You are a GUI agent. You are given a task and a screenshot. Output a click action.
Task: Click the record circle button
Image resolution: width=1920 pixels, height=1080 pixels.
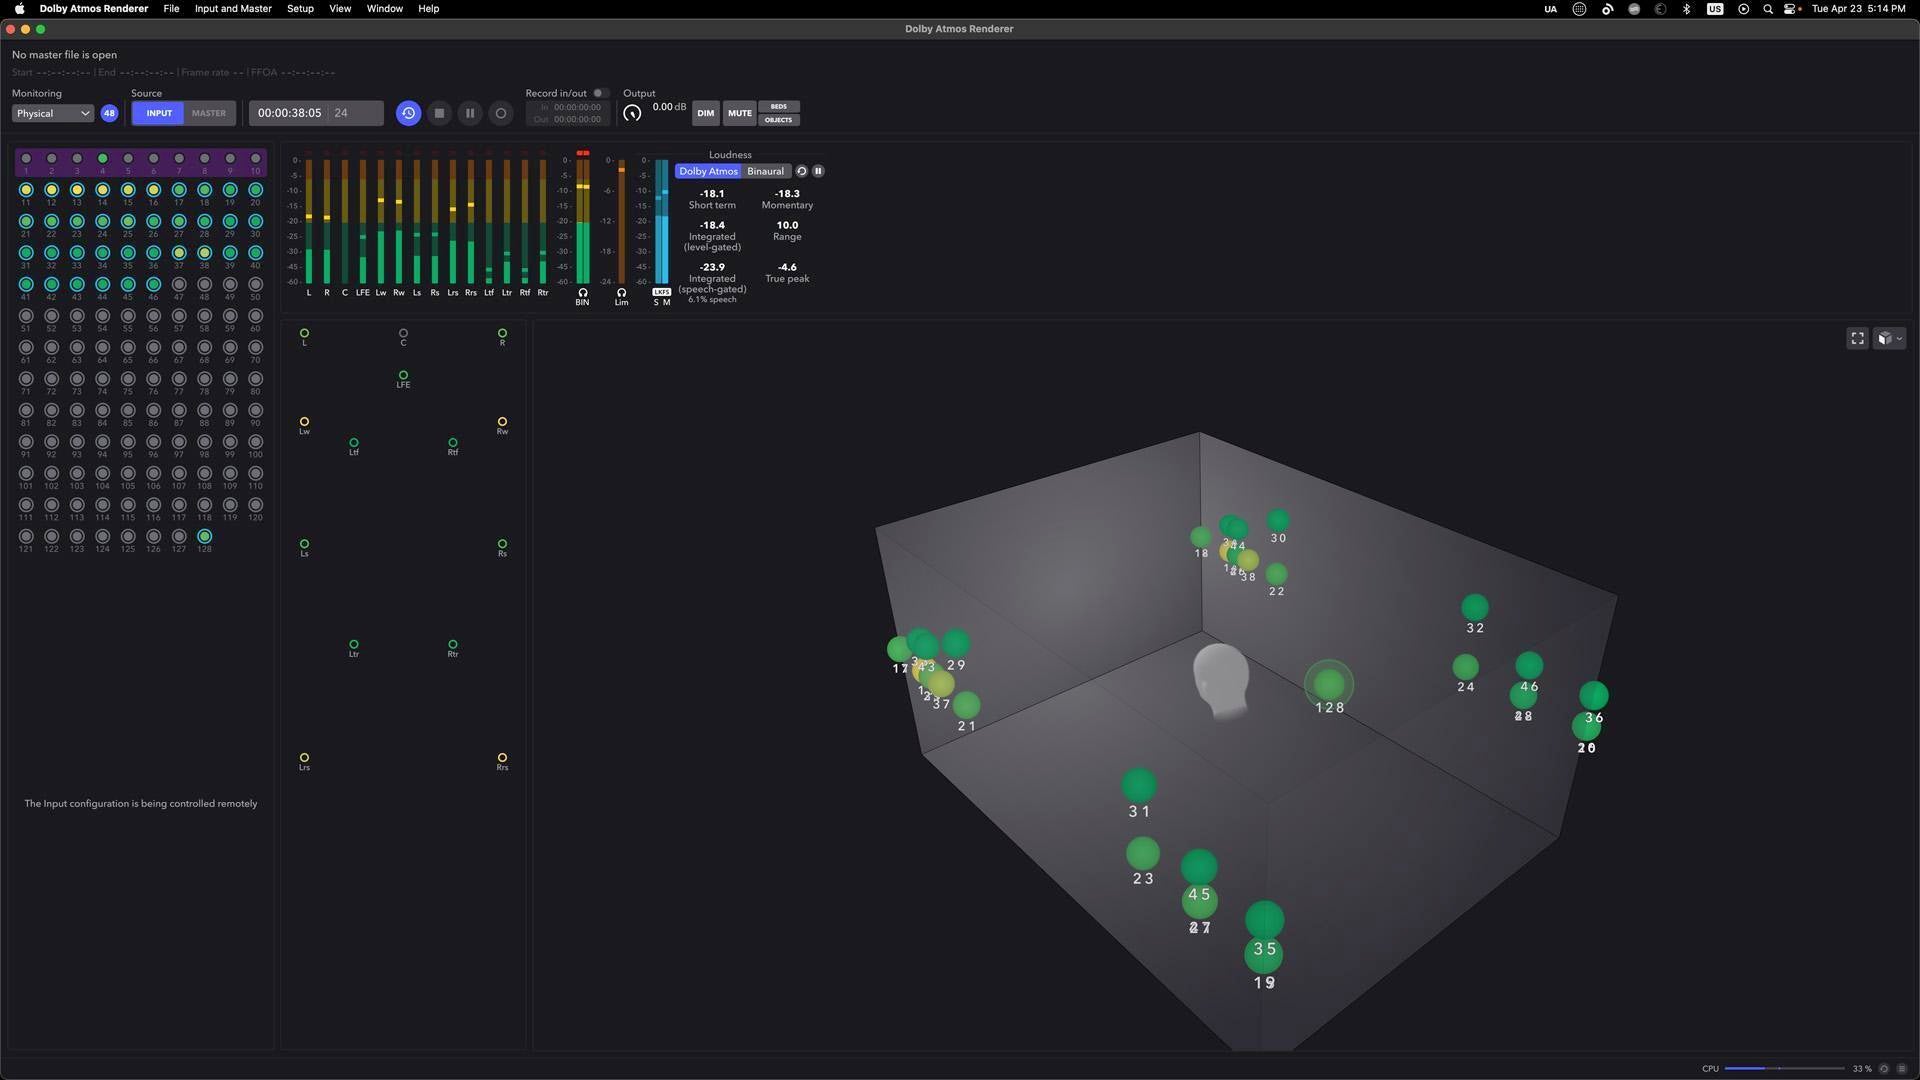click(501, 113)
